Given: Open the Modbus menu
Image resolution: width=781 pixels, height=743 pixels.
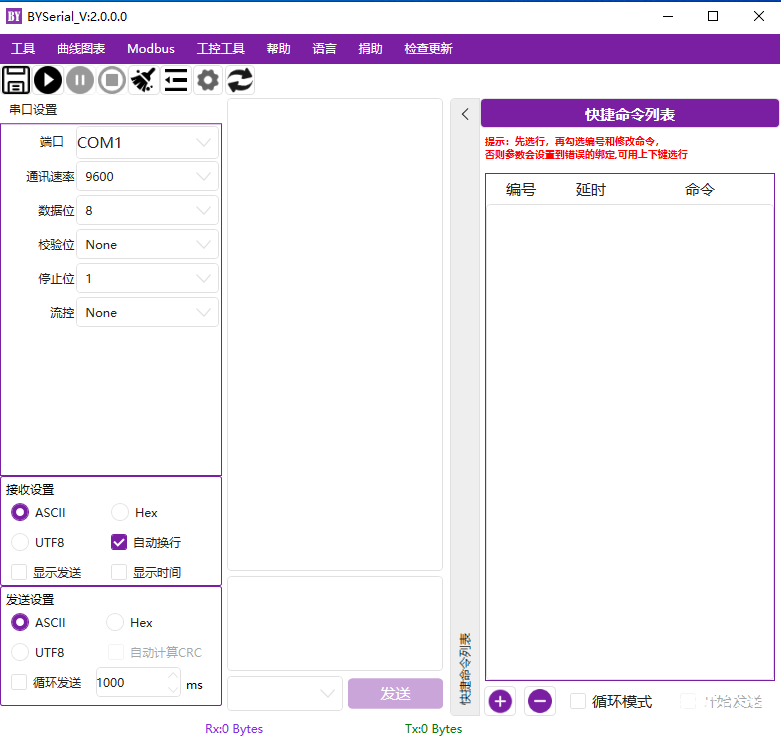Looking at the screenshot, I should 150,49.
